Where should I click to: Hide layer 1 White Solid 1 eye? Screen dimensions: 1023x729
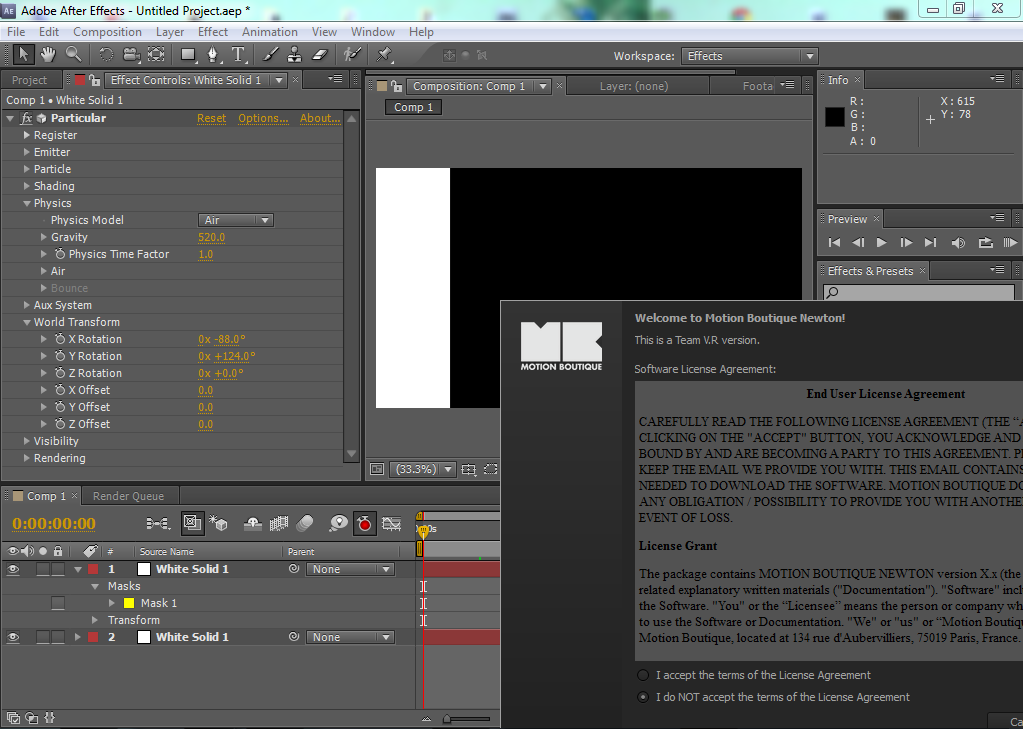click(13, 569)
